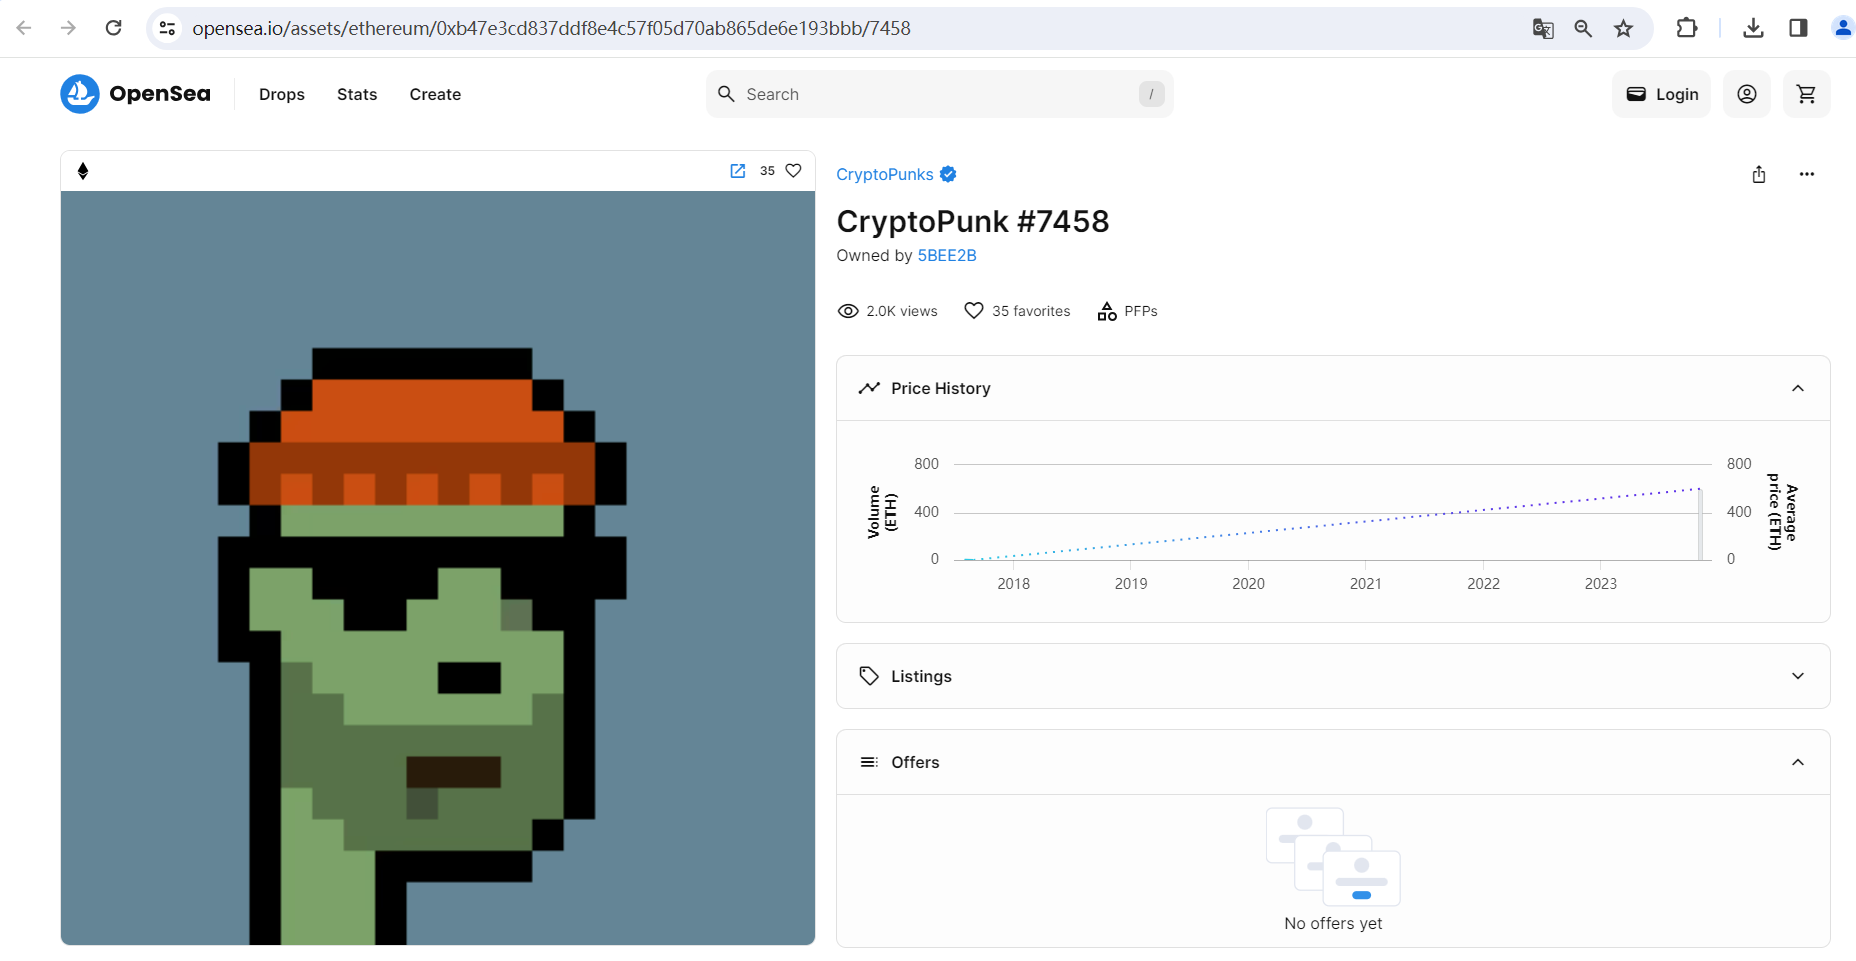Open the Stats menu
Image resolution: width=1856 pixels, height=961 pixels.
click(357, 94)
